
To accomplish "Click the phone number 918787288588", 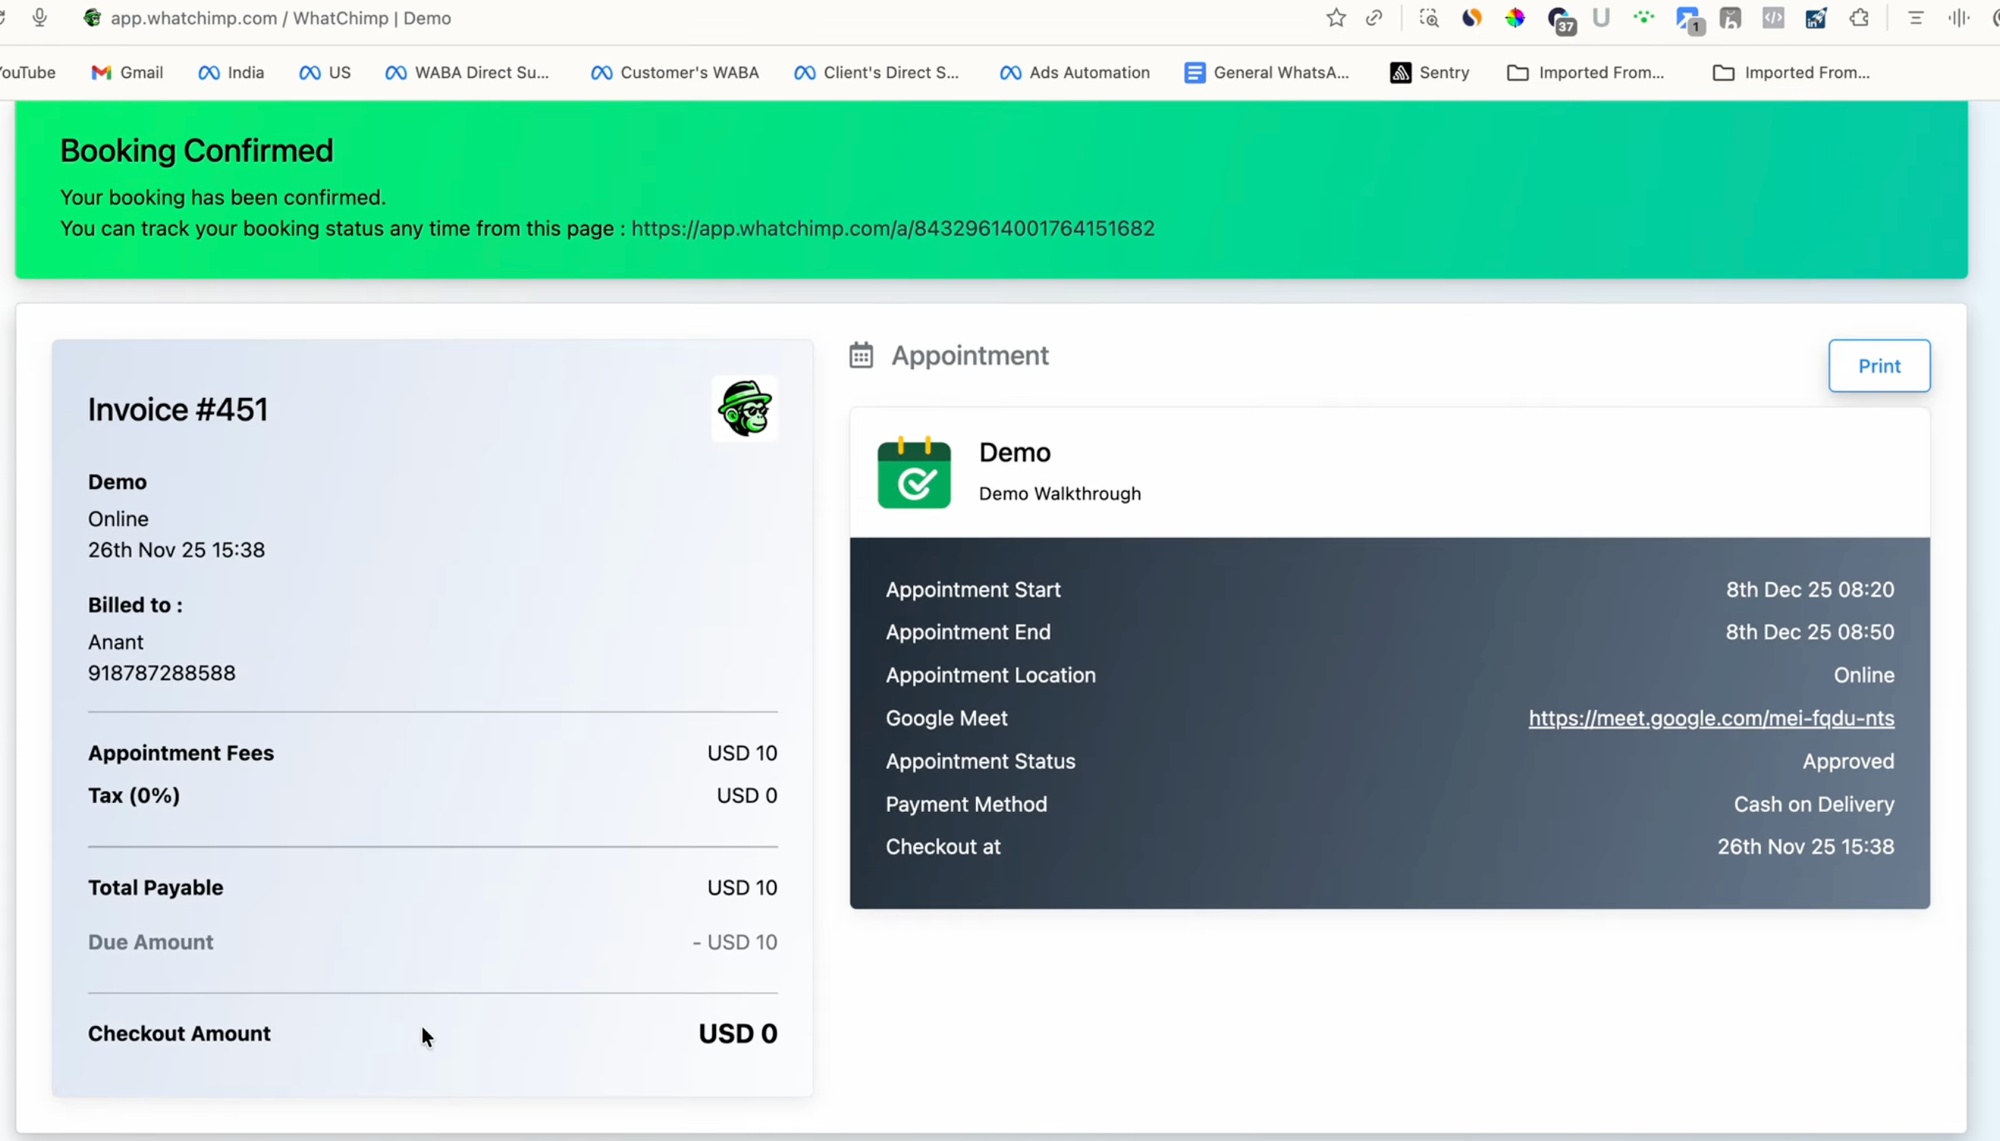I will pos(162,673).
